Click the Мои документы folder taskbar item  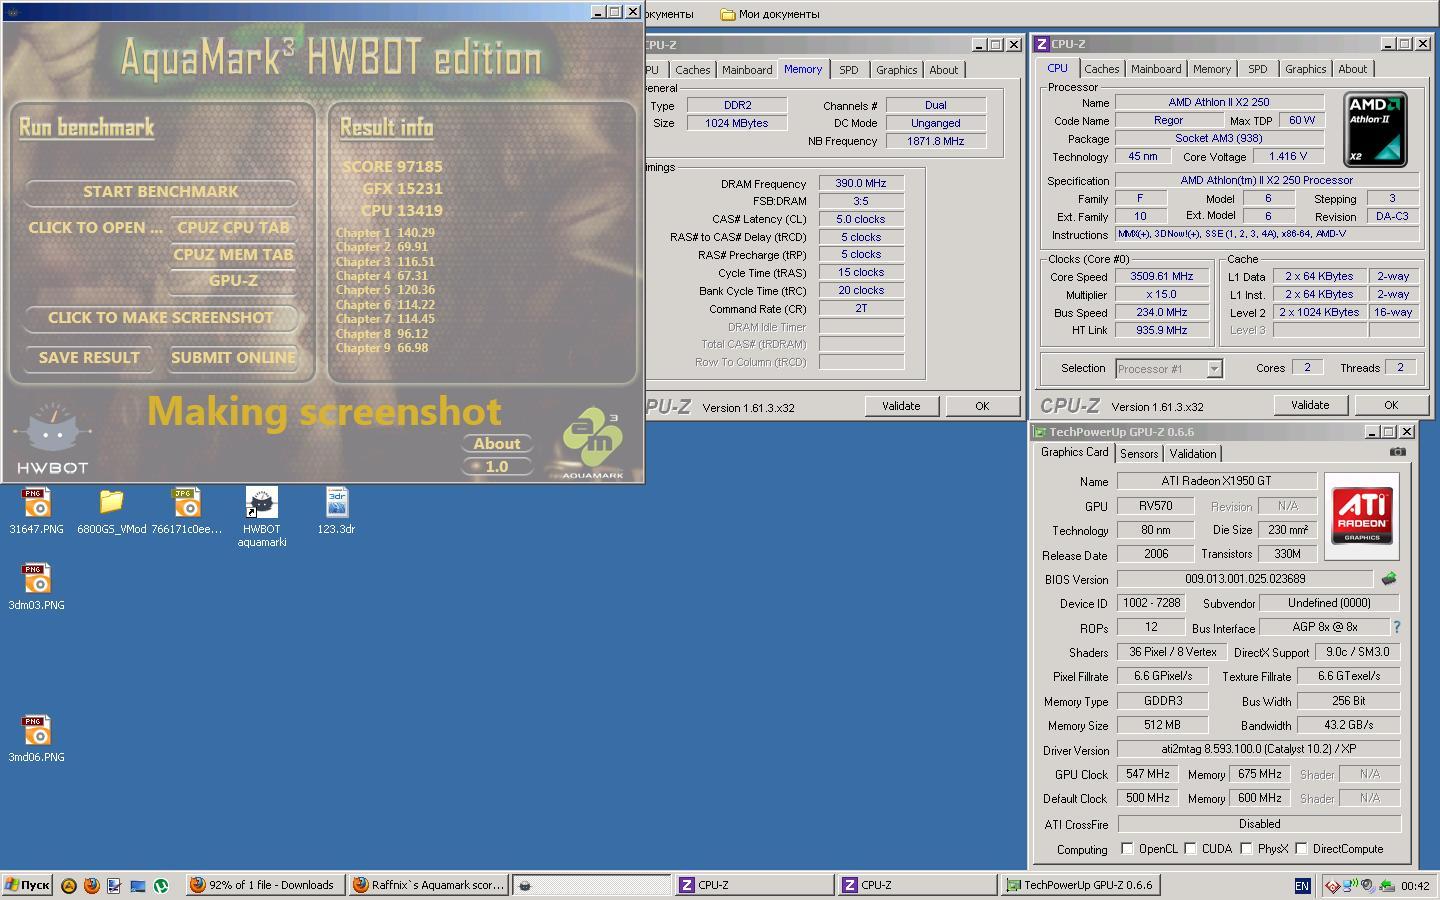click(770, 14)
